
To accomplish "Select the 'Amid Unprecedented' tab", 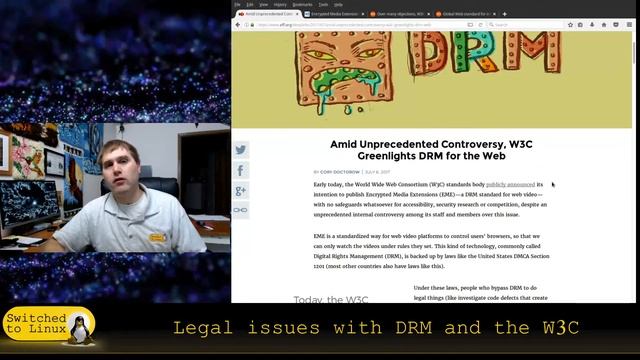I will click(x=268, y=14).
